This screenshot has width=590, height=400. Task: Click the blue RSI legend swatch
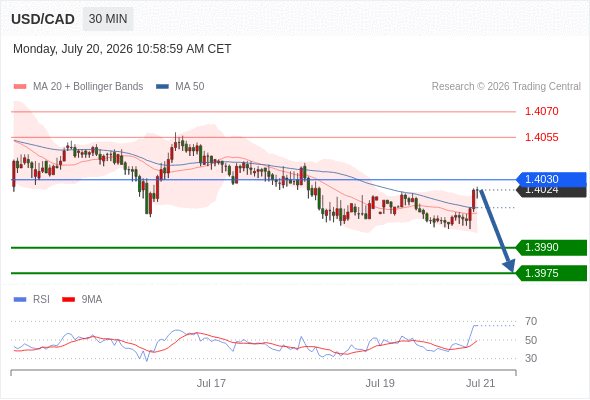(20, 300)
